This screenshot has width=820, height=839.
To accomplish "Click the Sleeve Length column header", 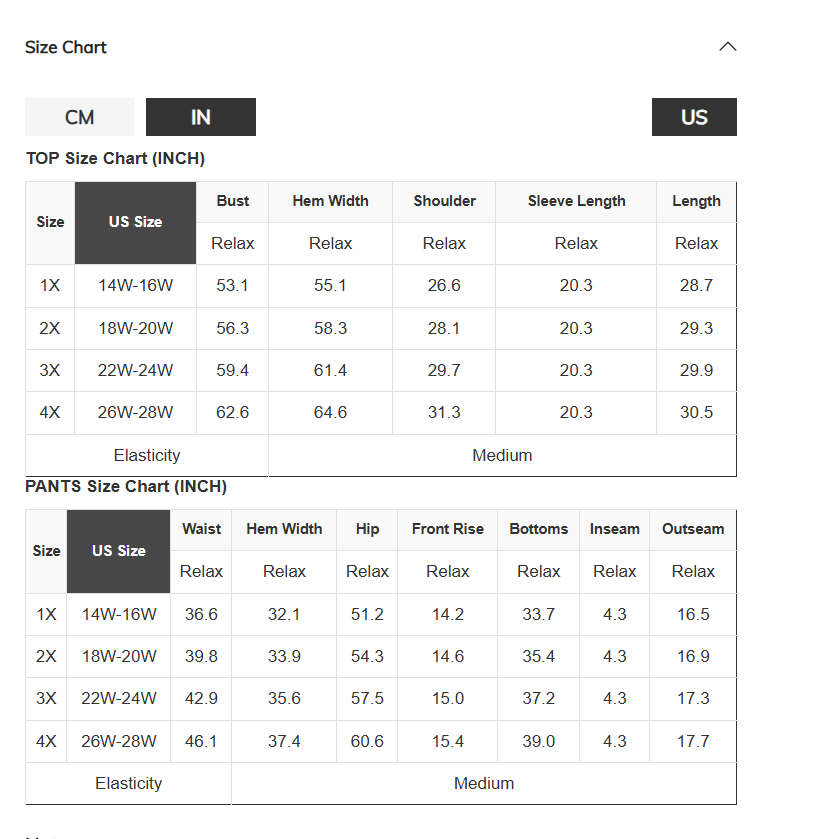I will 576,201.
